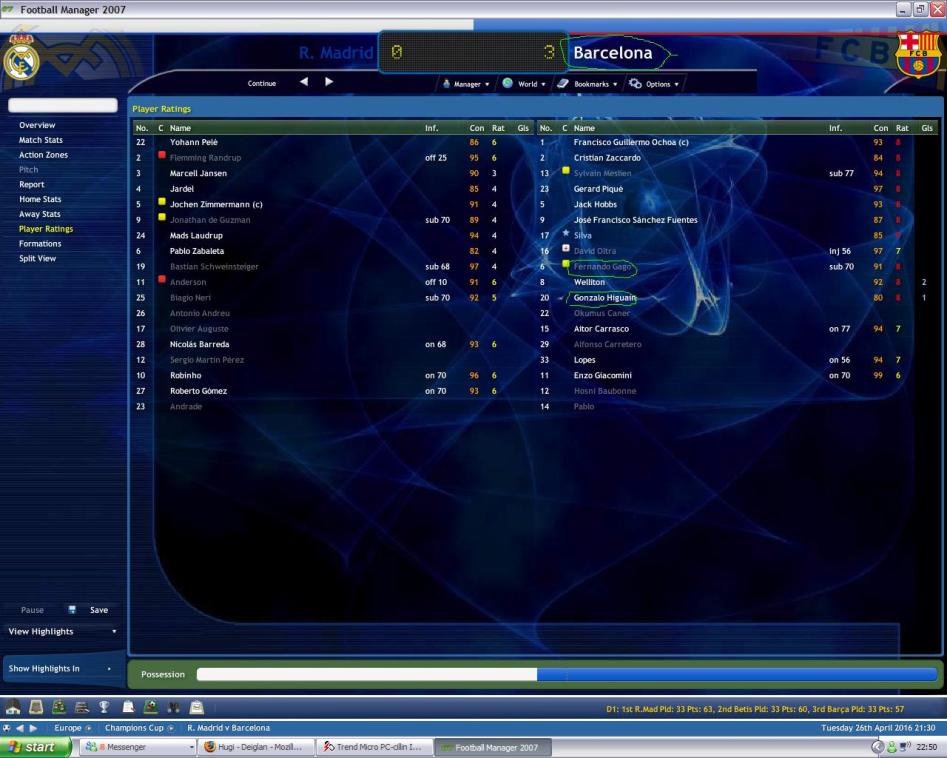Open player Francisco Guillermo Ochoa (c)

click(631, 142)
